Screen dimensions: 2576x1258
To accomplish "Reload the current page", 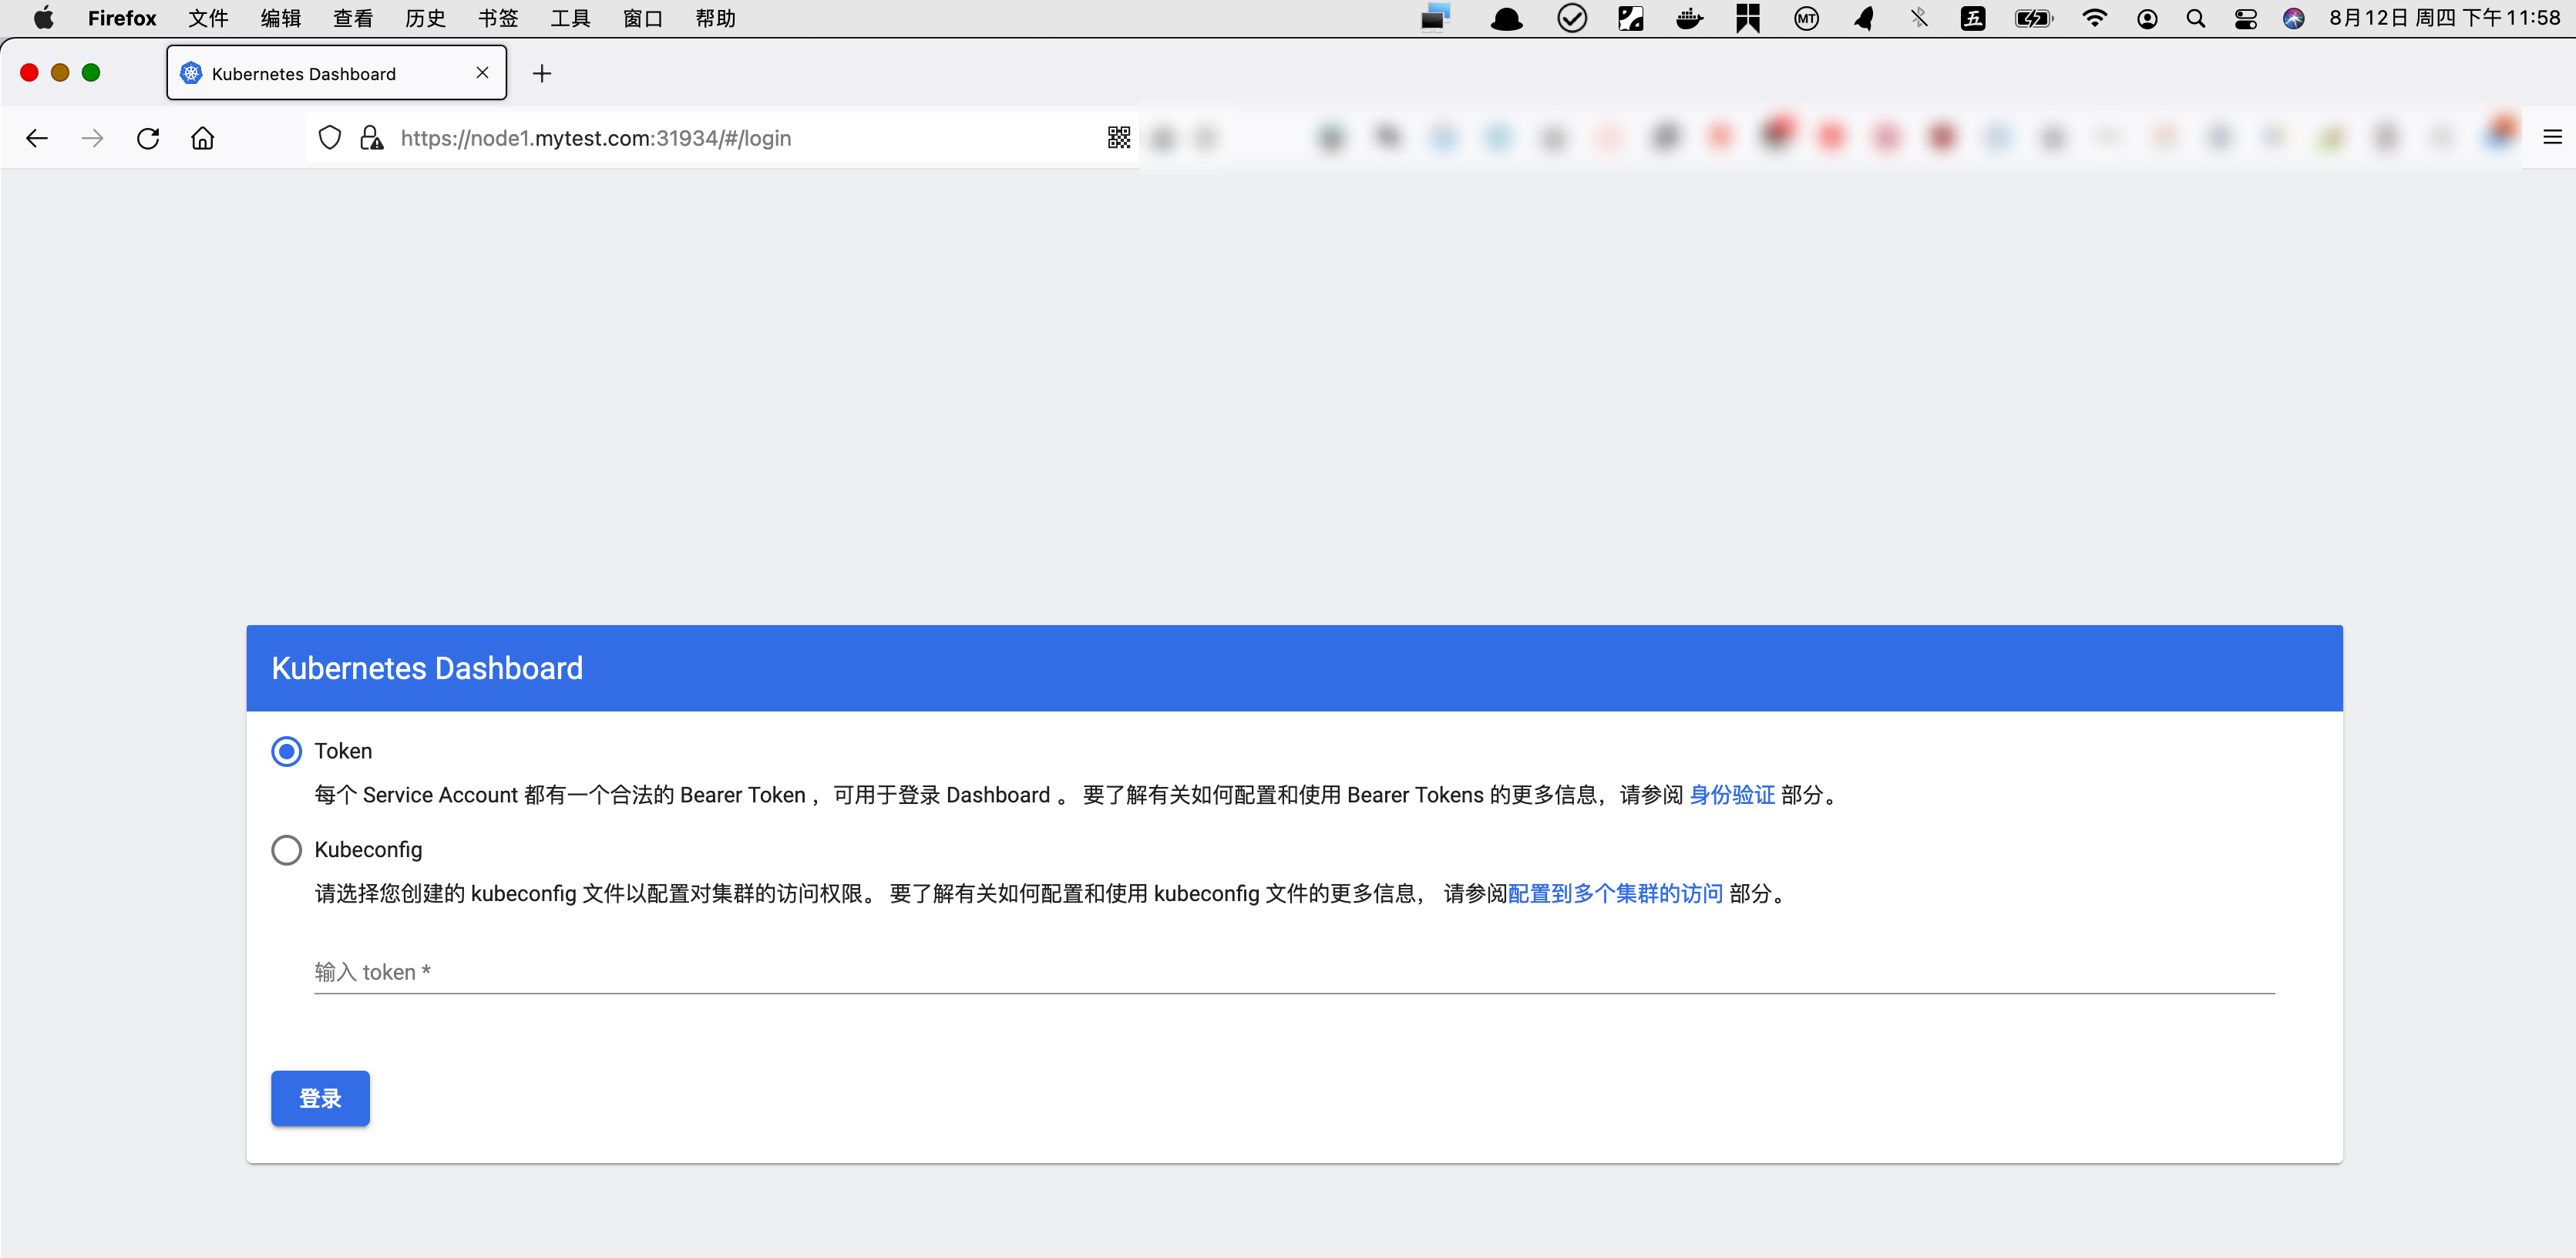I will [x=148, y=138].
